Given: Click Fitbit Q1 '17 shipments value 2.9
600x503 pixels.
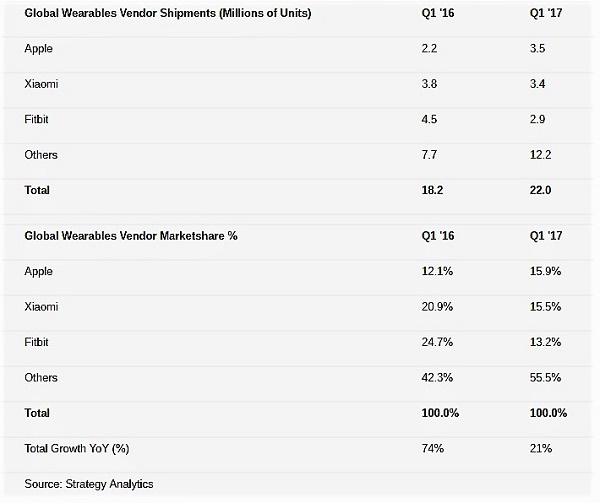Looking at the screenshot, I should (538, 119).
